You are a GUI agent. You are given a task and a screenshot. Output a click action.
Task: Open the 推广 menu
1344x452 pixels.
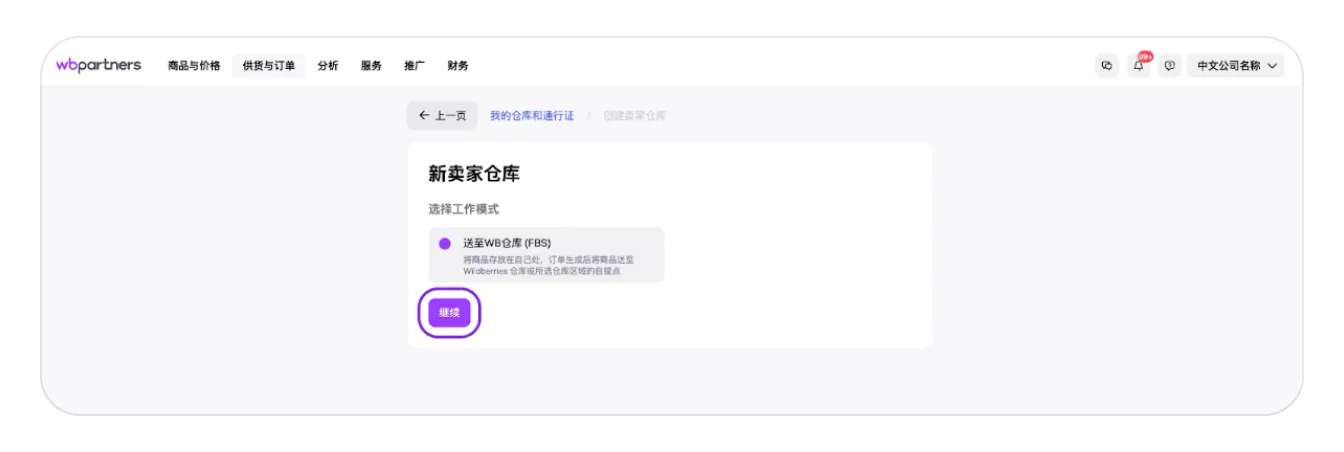coord(414,66)
